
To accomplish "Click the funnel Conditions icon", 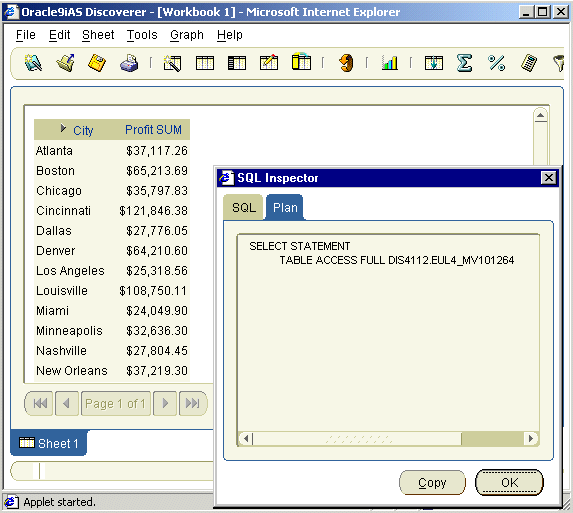I will point(558,63).
